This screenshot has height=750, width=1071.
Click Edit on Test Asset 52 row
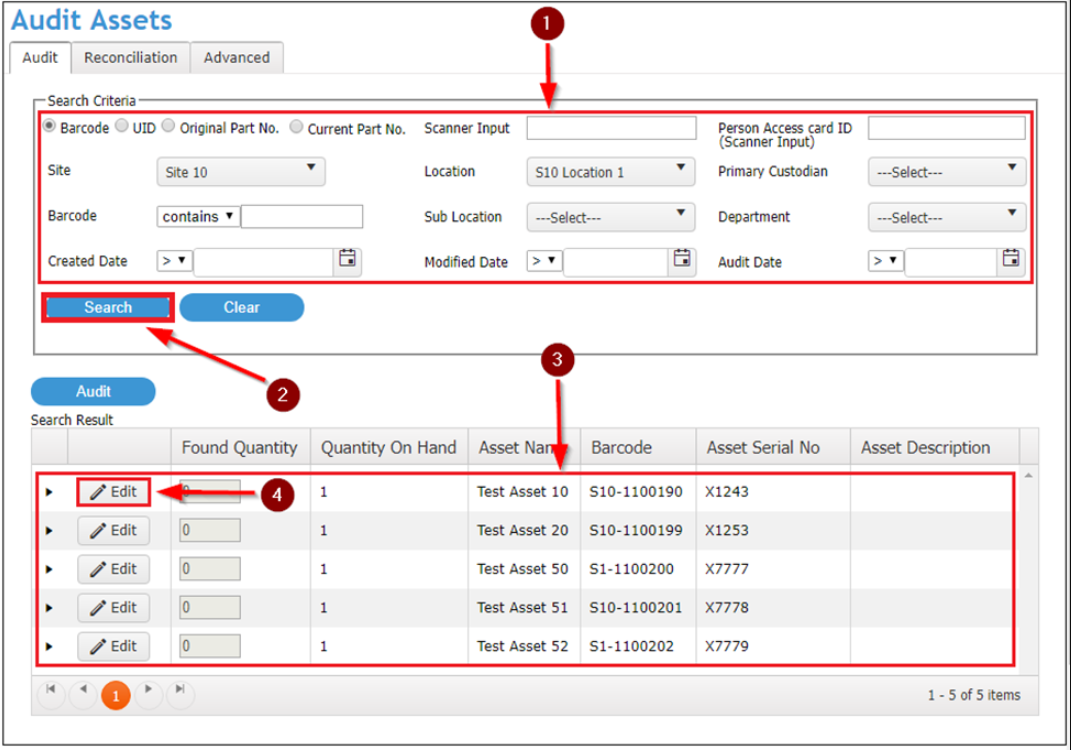pyautogui.click(x=113, y=646)
